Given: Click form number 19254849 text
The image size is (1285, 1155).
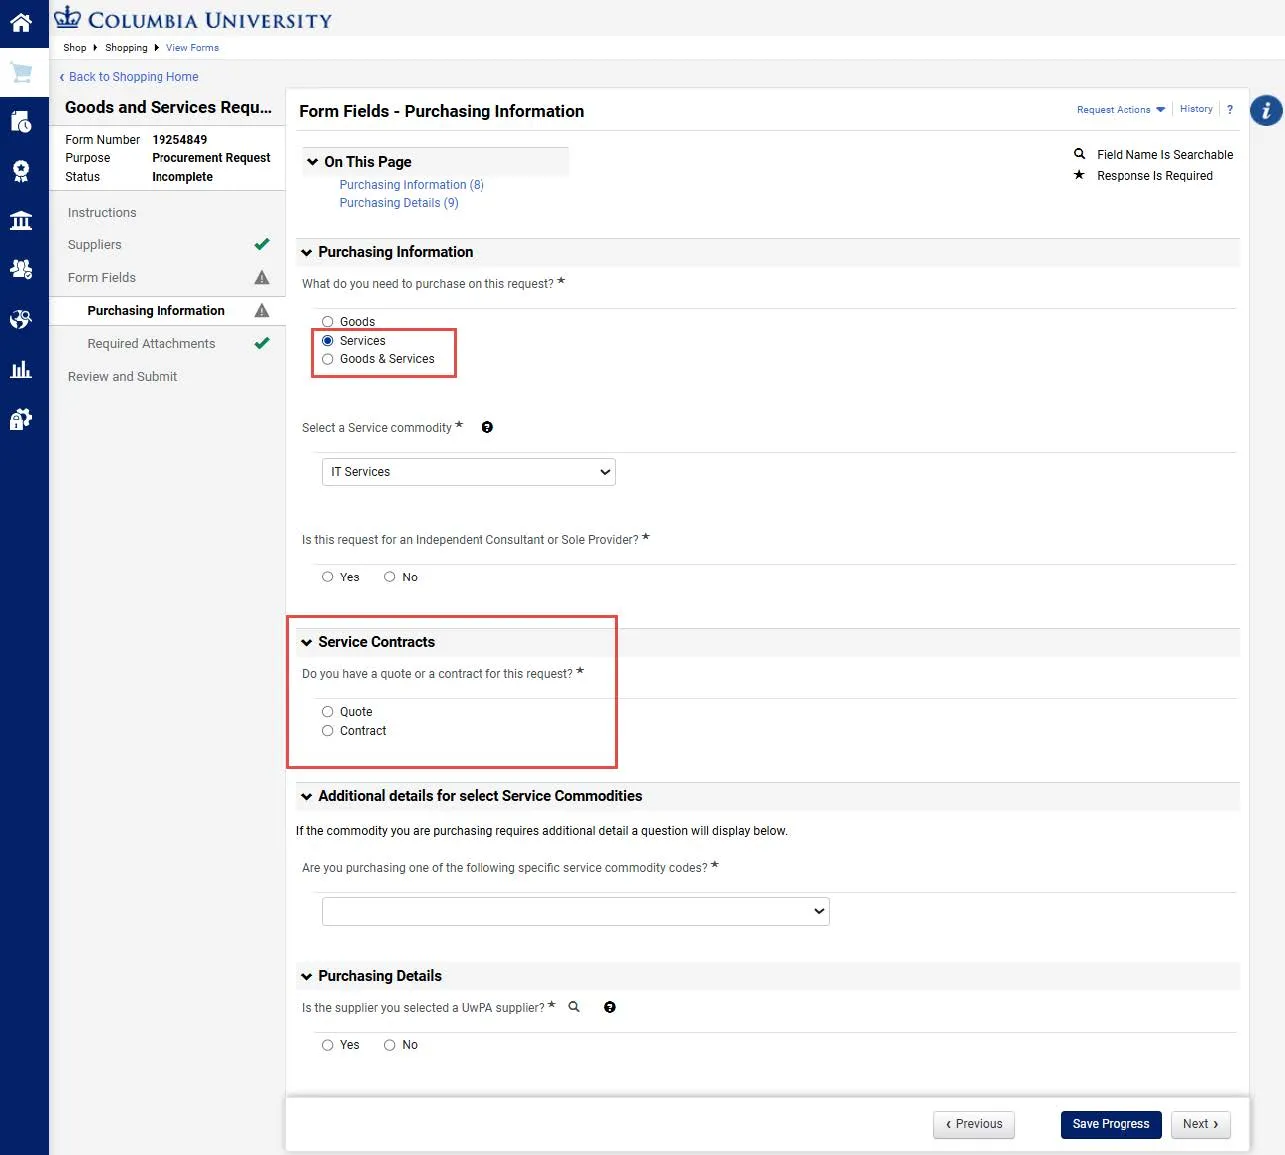Looking at the screenshot, I should click(180, 140).
